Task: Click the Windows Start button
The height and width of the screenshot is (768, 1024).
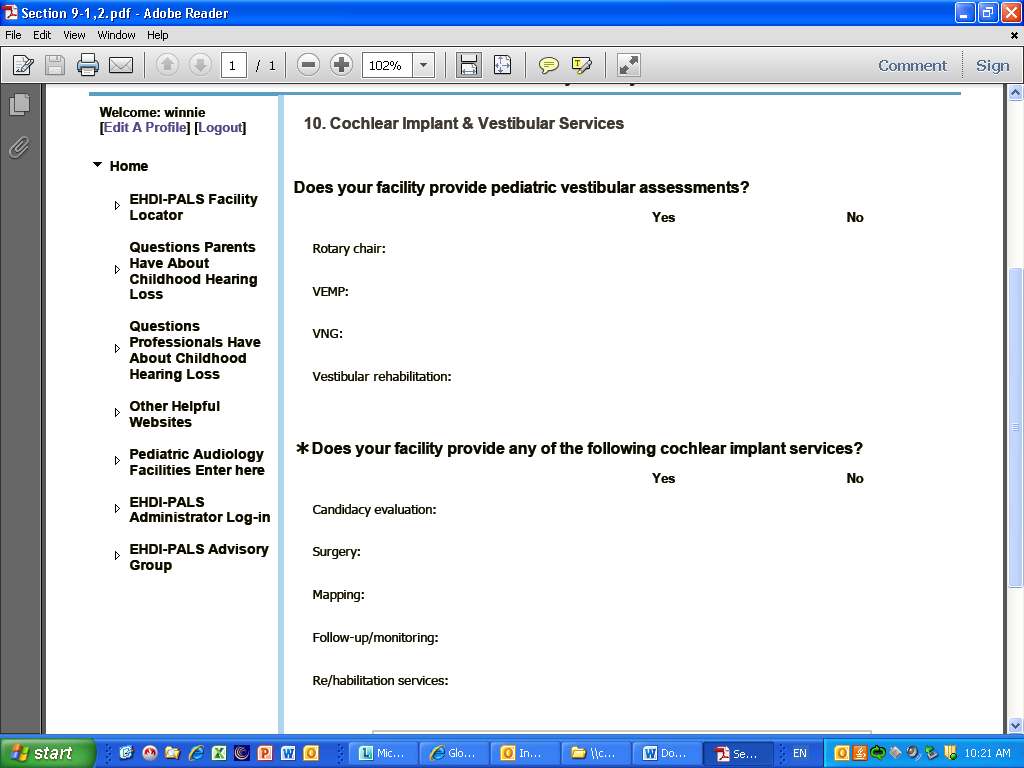Action: click(x=48, y=753)
